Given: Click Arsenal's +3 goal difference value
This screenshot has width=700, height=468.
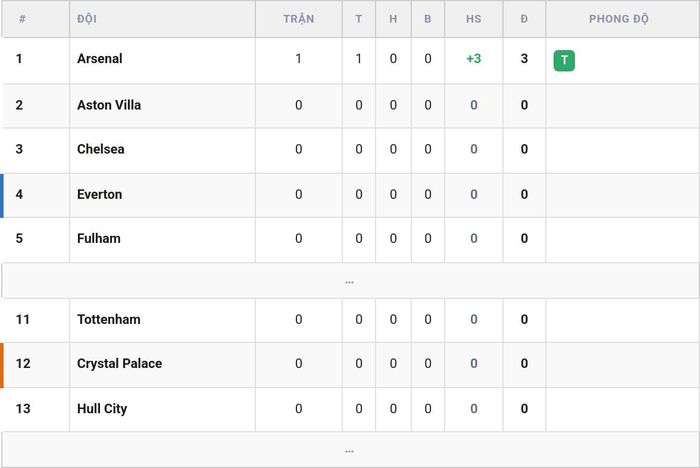Looking at the screenshot, I should coord(474,58).
